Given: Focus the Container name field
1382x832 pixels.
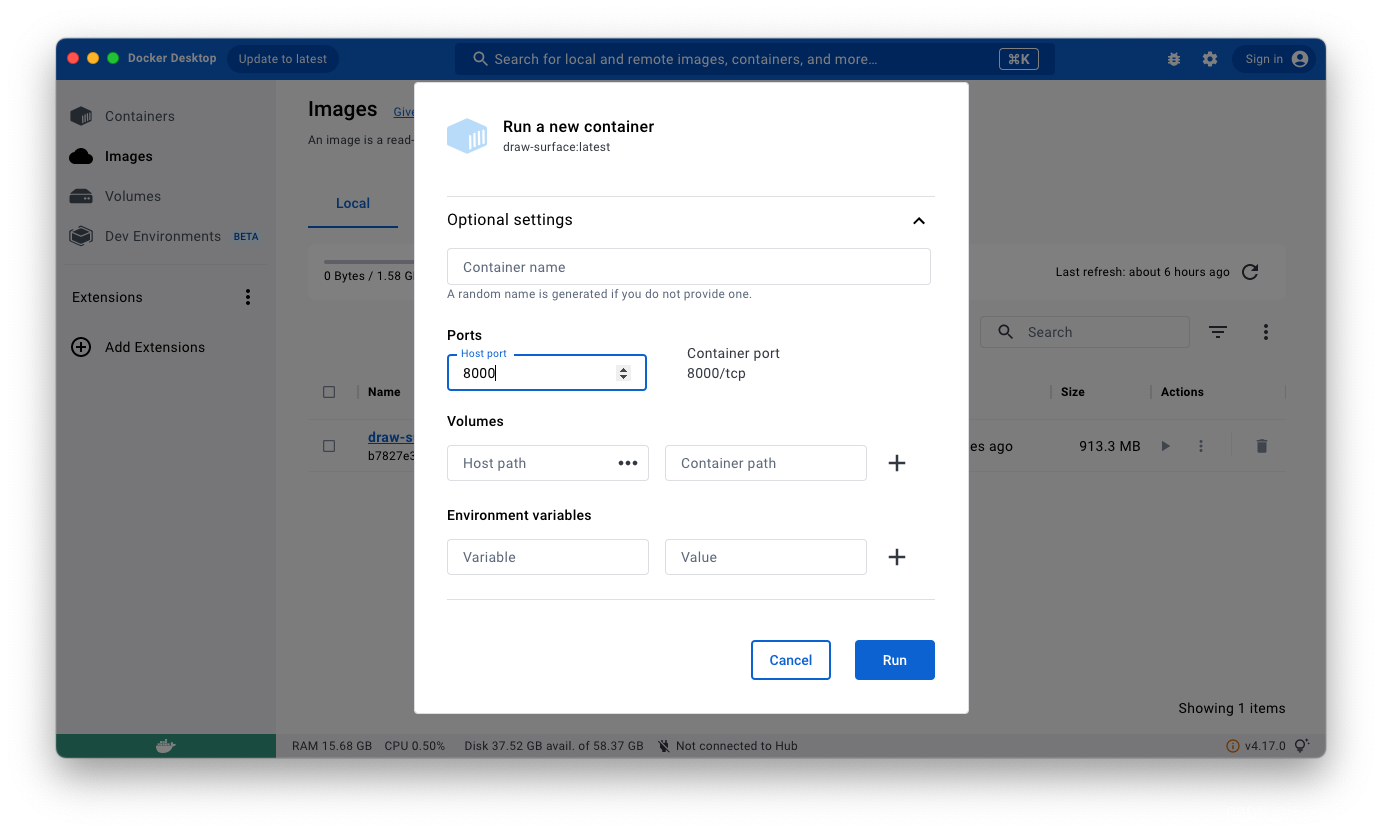Looking at the screenshot, I should [x=689, y=267].
